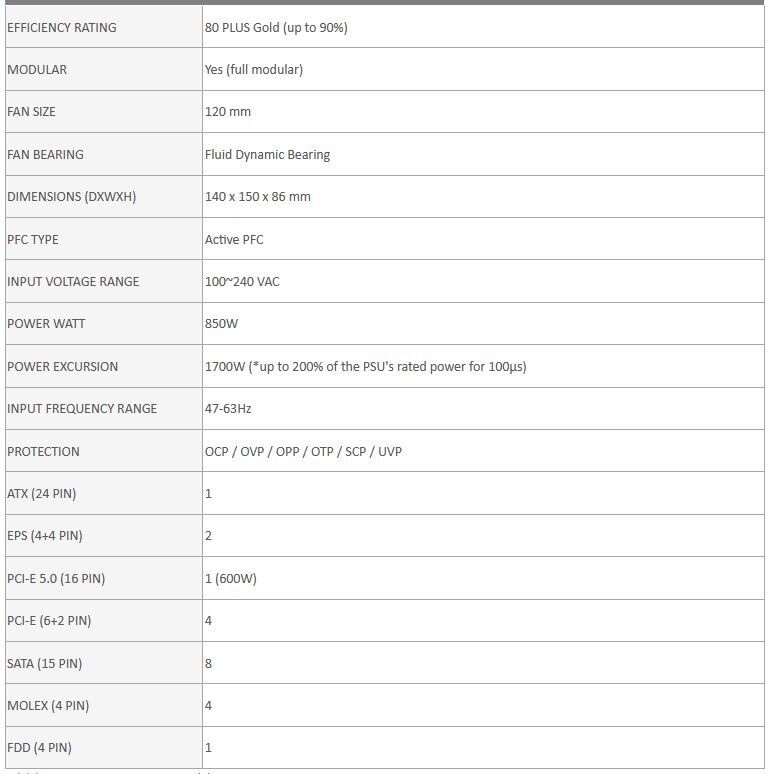Click the 850W power watt value
The height and width of the screenshot is (774, 773).
pos(221,324)
